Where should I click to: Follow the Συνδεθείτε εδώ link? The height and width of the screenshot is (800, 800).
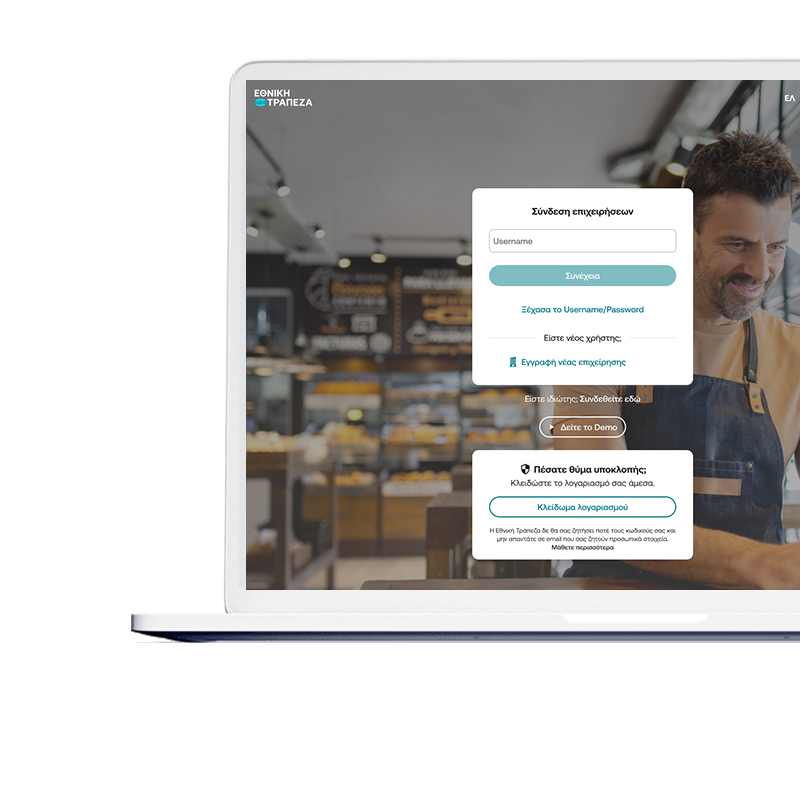(x=610, y=399)
